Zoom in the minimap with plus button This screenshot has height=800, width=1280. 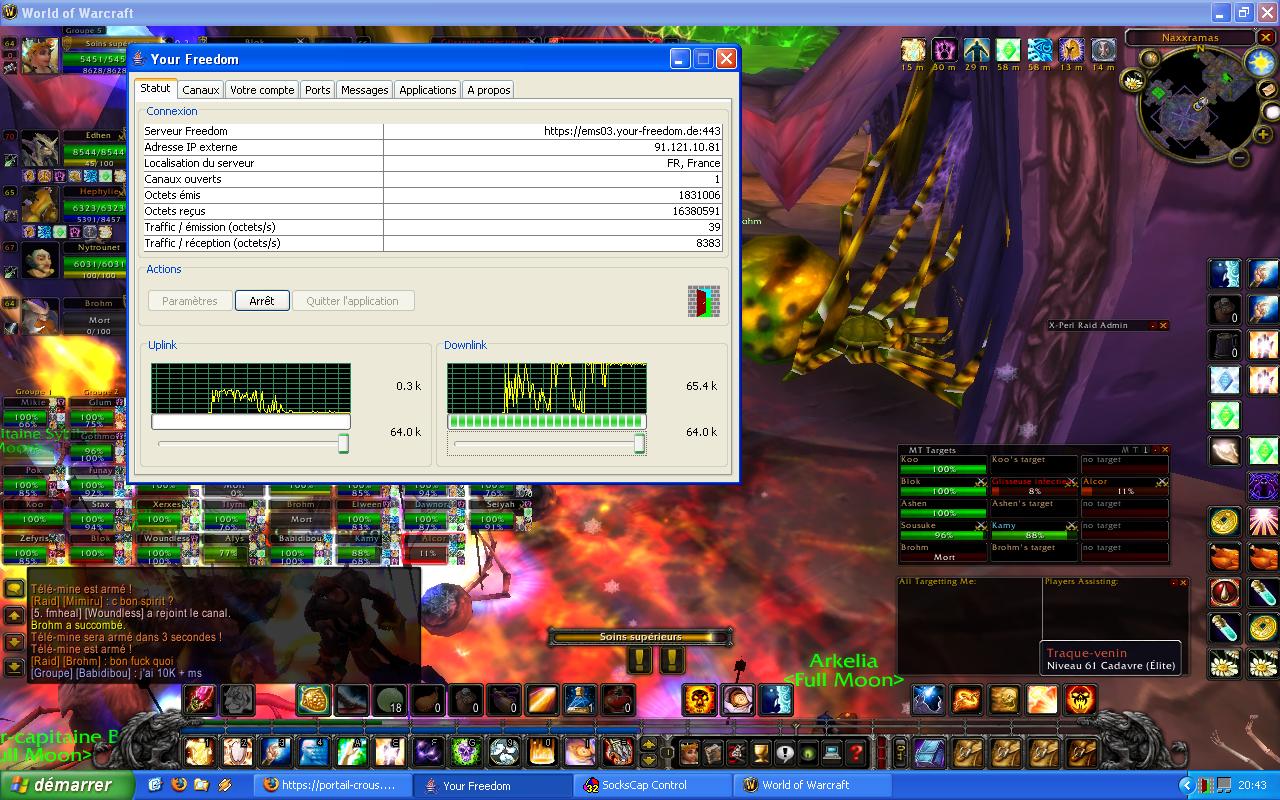click(1263, 134)
